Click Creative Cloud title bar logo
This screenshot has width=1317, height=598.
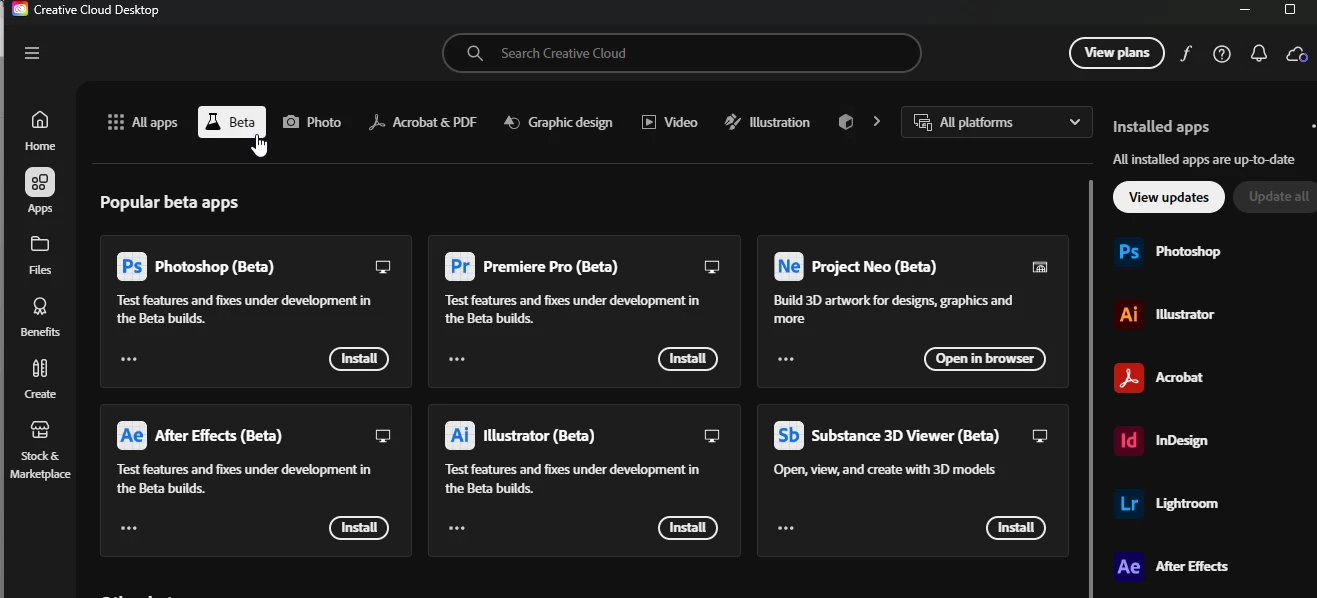pyautogui.click(x=20, y=10)
